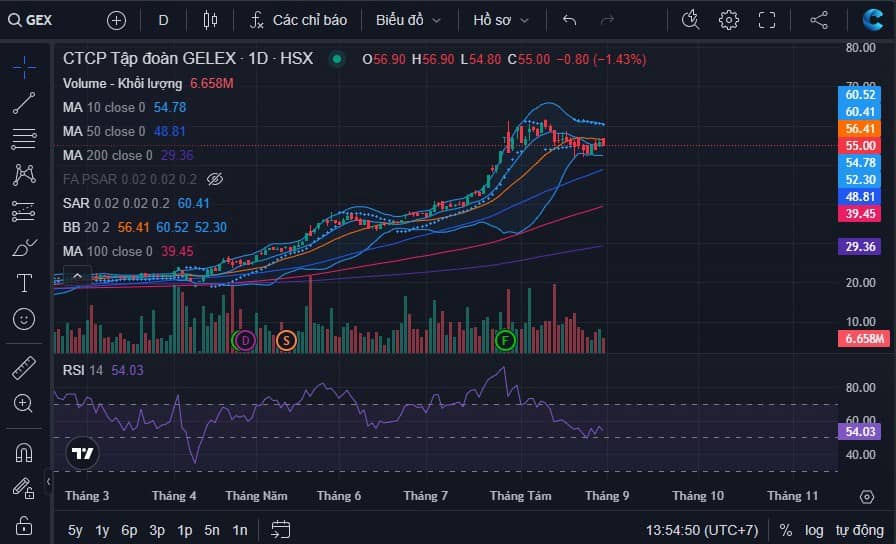Open time axis settings gear
The image size is (896, 544).
(x=867, y=497)
